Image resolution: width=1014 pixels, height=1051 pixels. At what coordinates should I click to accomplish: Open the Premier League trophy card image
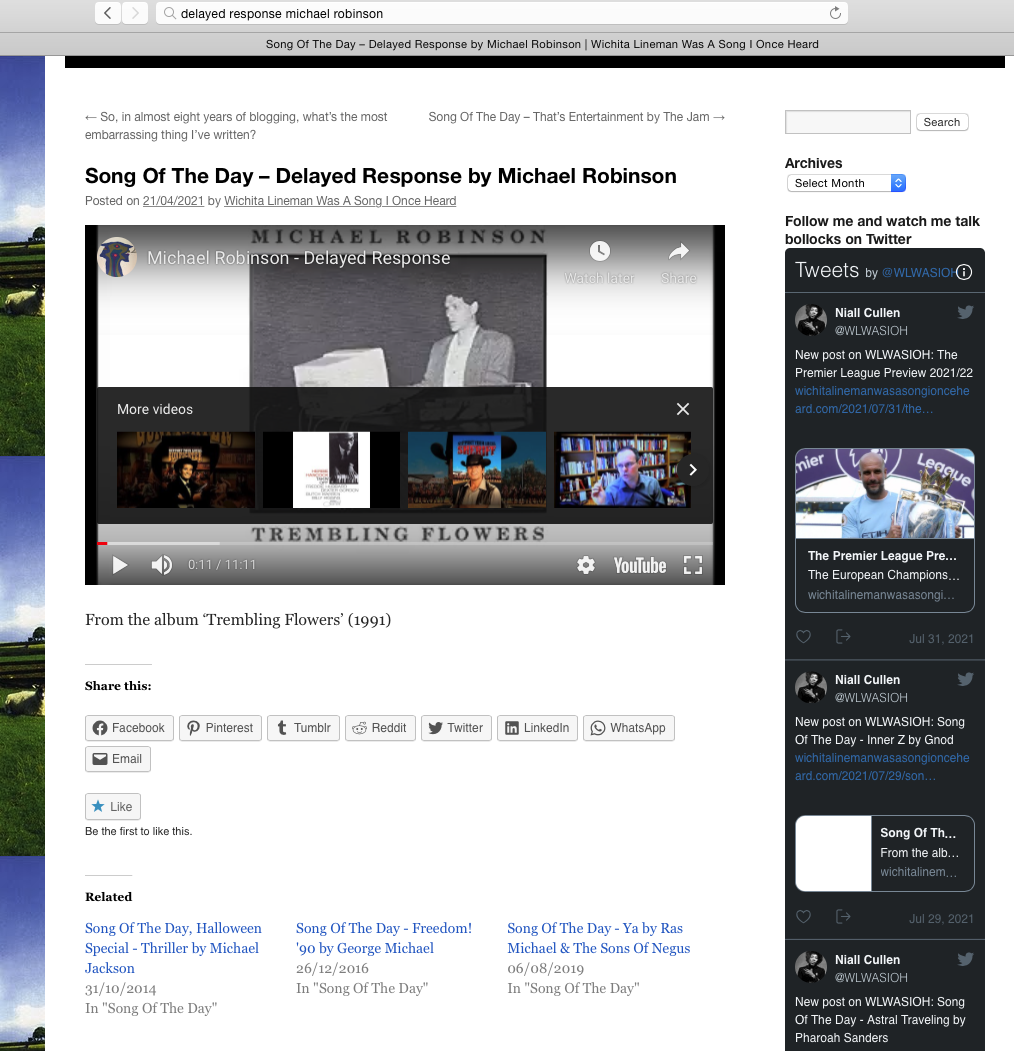coord(885,493)
